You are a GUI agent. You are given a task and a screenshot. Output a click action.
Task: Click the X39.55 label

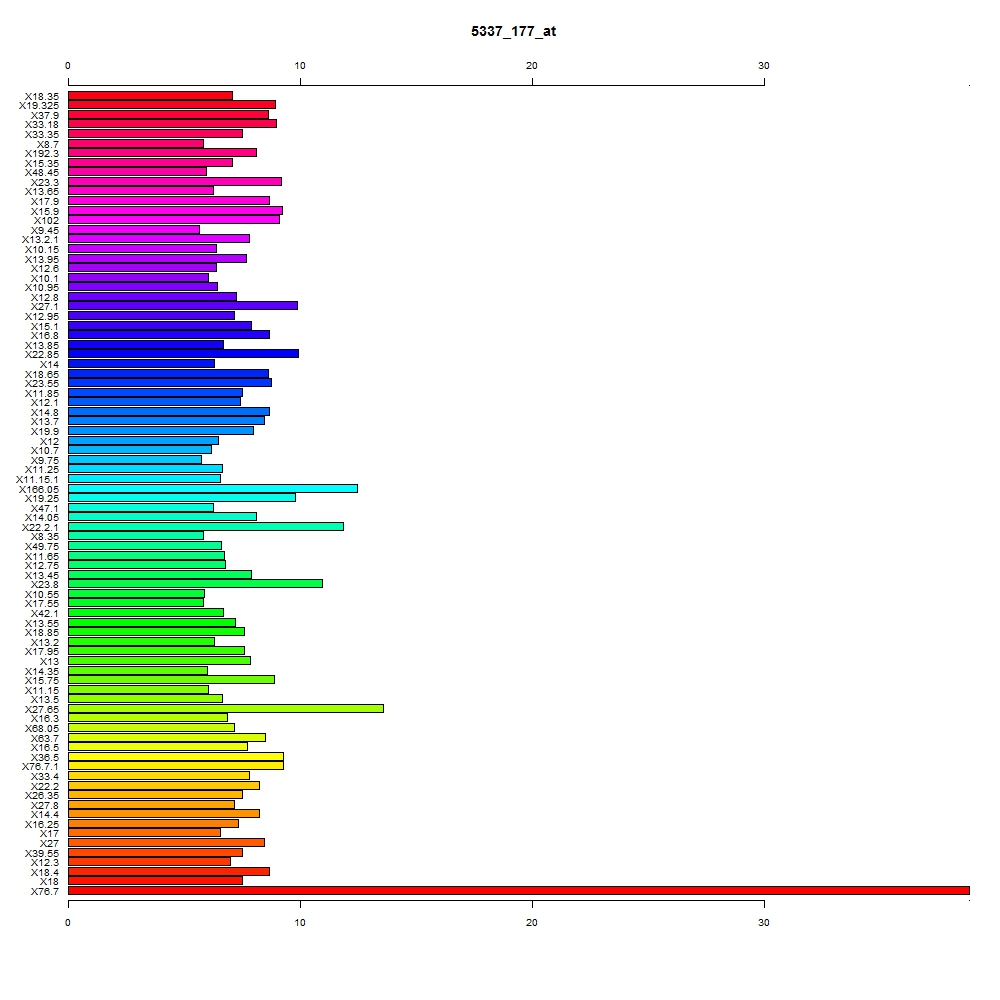[42, 853]
